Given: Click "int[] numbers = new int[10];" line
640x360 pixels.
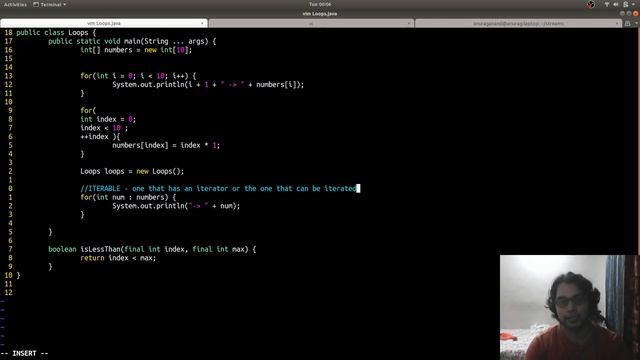Looking at the screenshot, I should click(x=136, y=50).
